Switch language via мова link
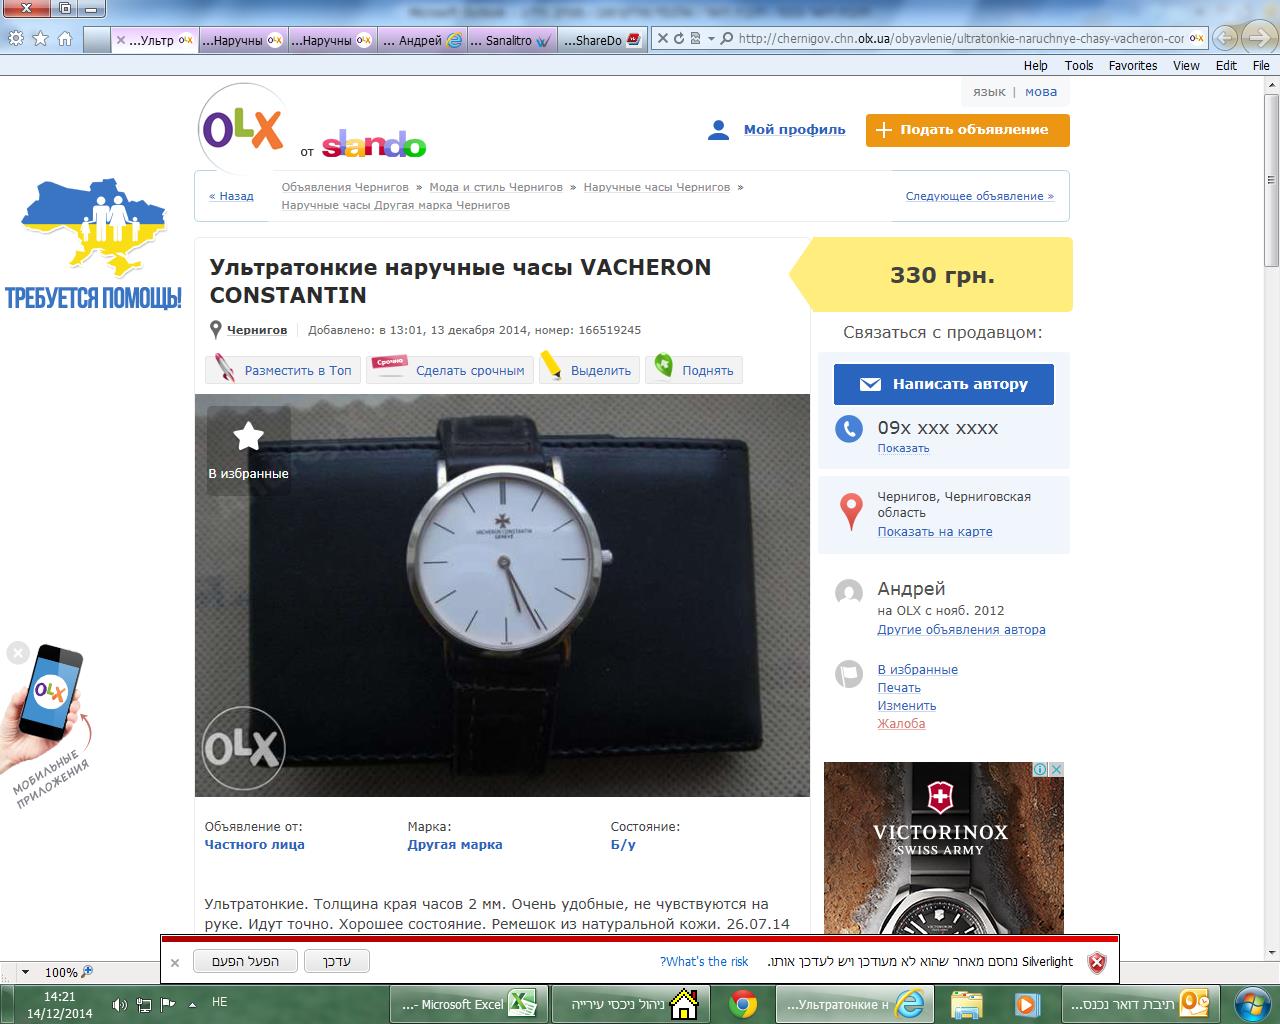Image resolution: width=1280 pixels, height=1024 pixels. tap(1041, 91)
